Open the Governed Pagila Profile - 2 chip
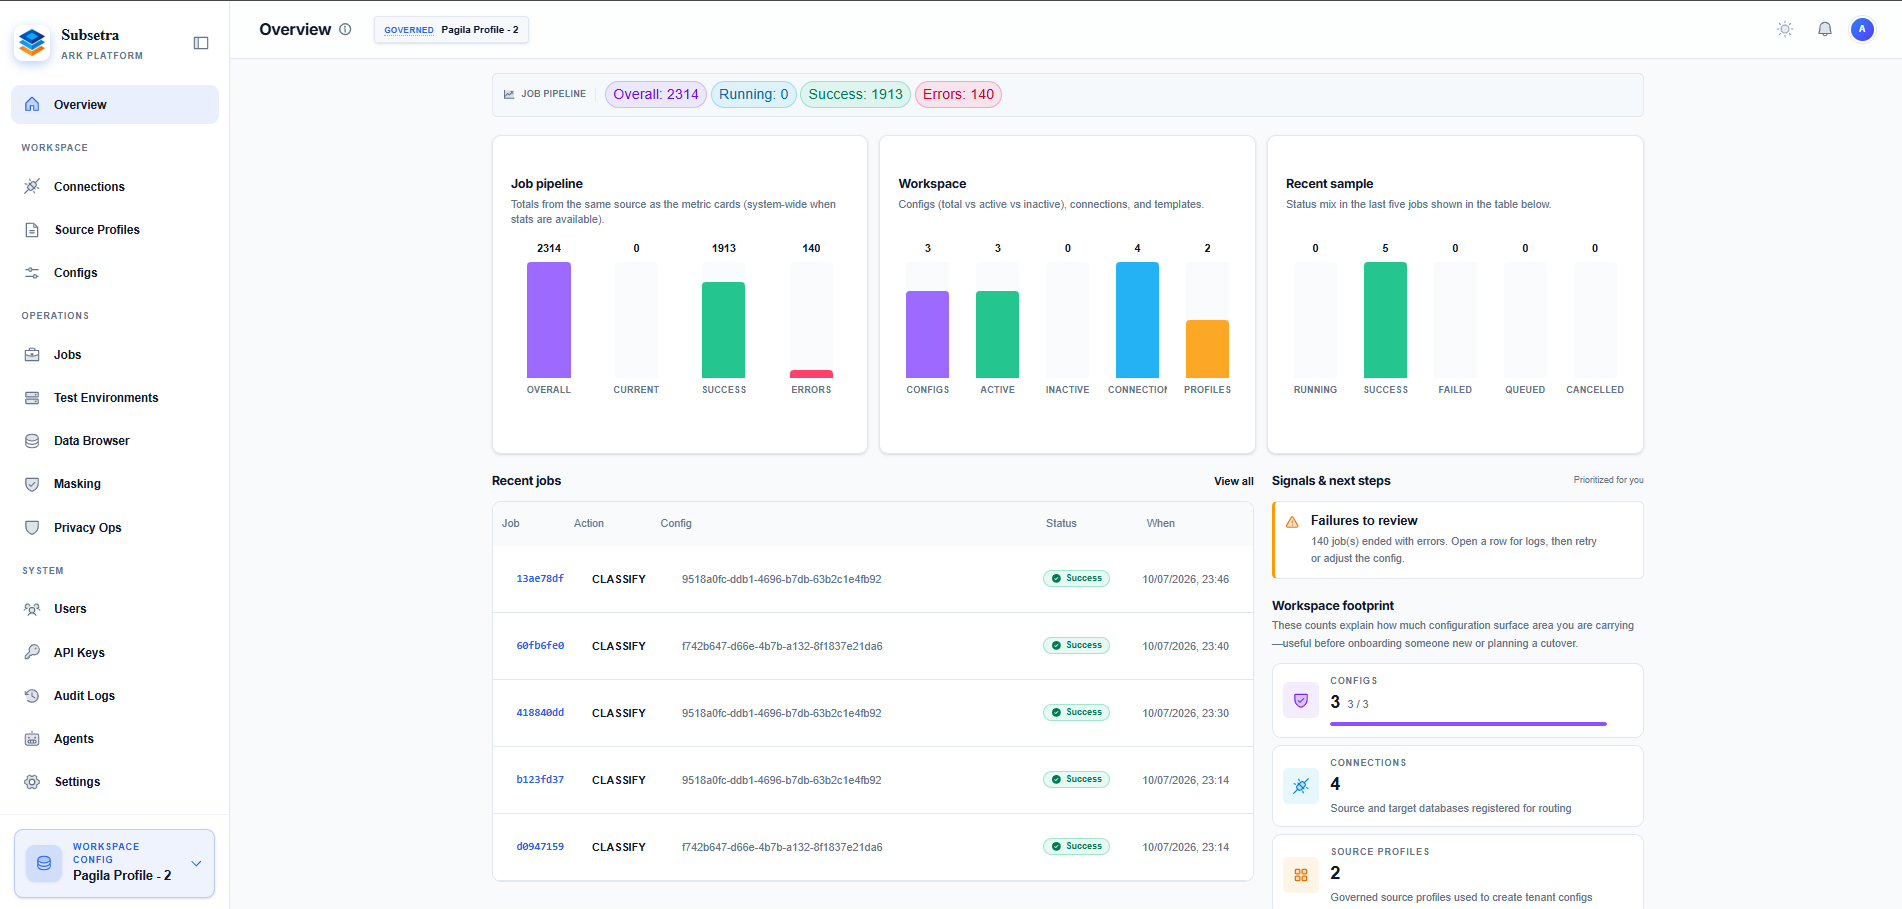Image resolution: width=1902 pixels, height=909 pixels. point(451,30)
